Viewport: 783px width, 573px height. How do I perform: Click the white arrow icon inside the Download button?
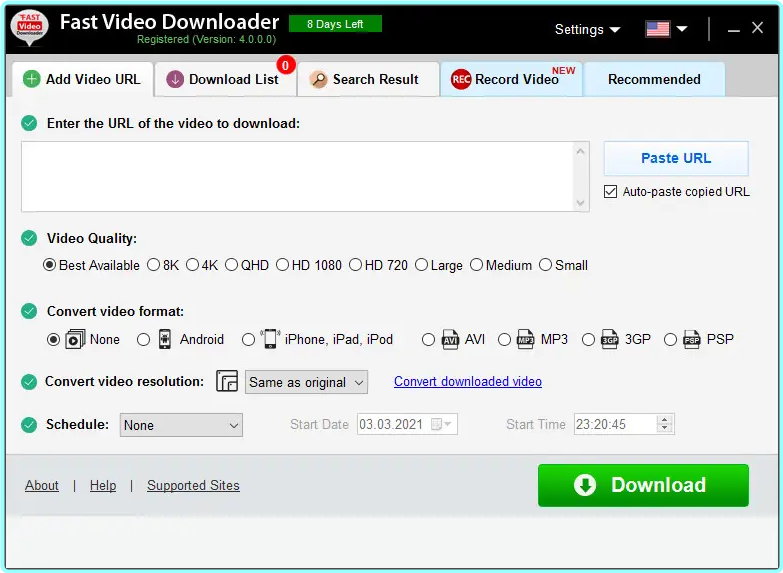(x=585, y=485)
